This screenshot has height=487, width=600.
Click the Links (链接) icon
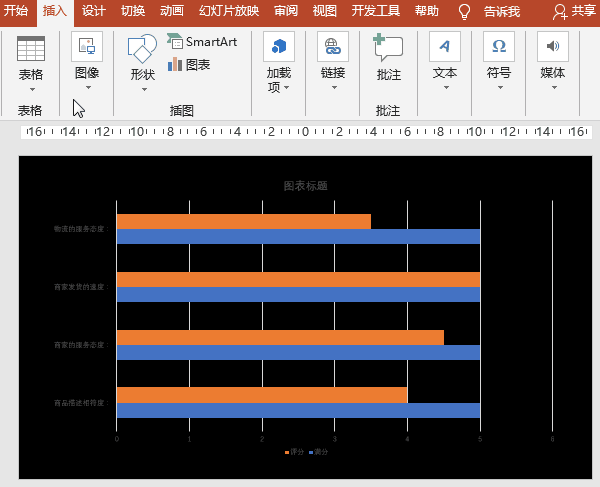(333, 47)
